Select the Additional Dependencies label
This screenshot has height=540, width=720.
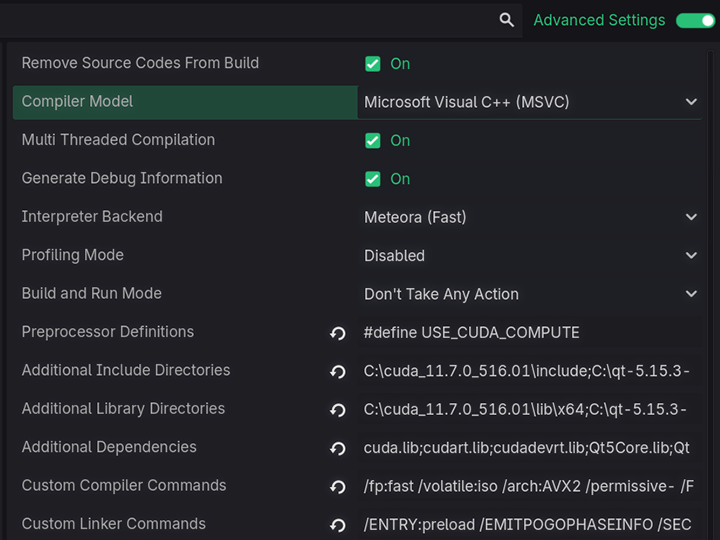coord(109,447)
